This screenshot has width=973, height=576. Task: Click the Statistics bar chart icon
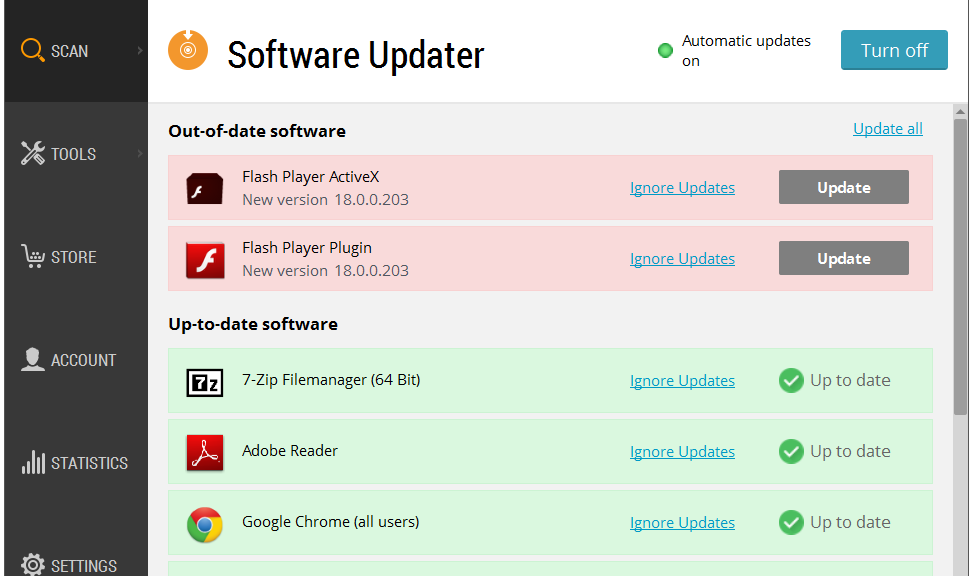tap(33, 463)
